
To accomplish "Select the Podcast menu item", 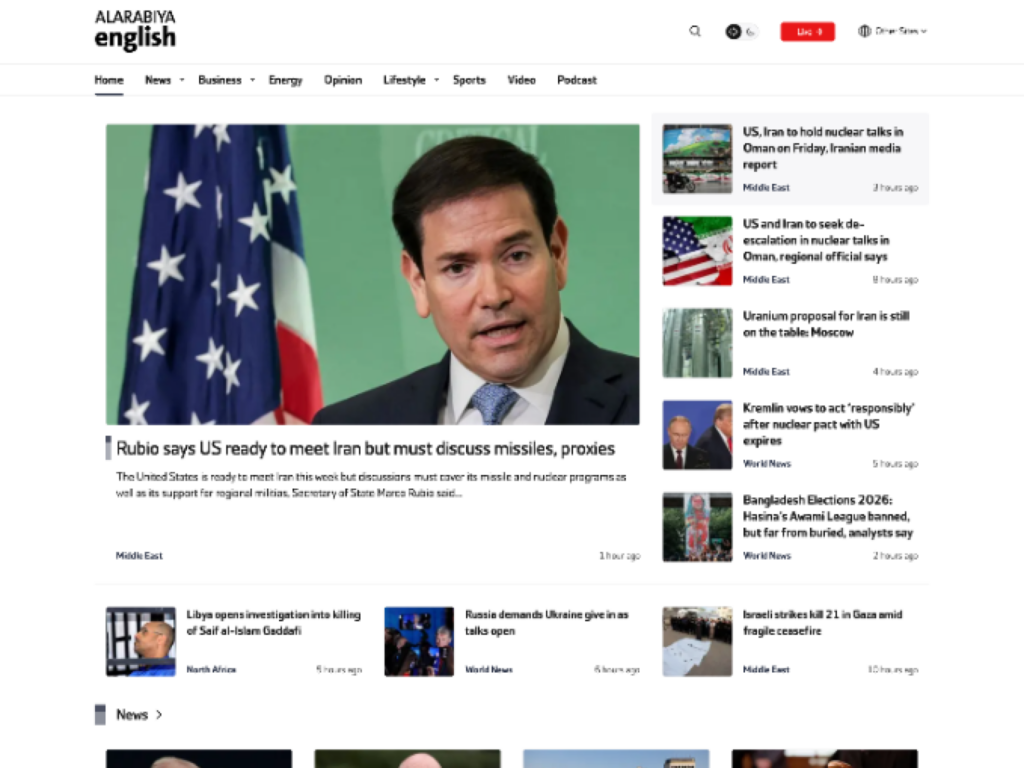I will [x=577, y=80].
